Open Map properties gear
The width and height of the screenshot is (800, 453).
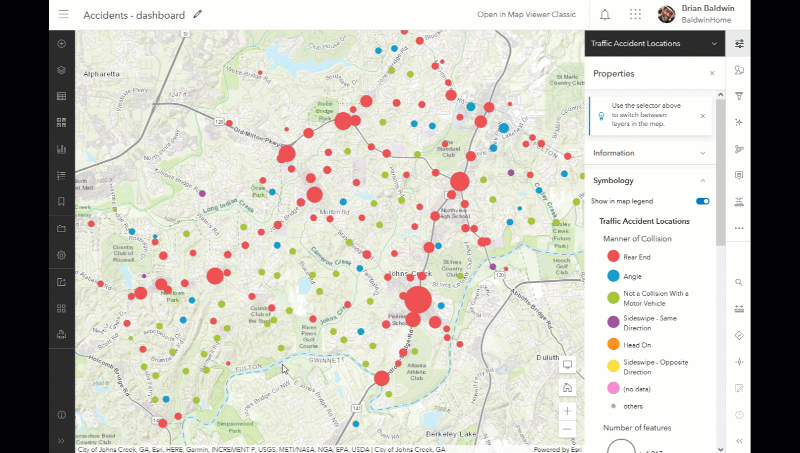point(62,255)
